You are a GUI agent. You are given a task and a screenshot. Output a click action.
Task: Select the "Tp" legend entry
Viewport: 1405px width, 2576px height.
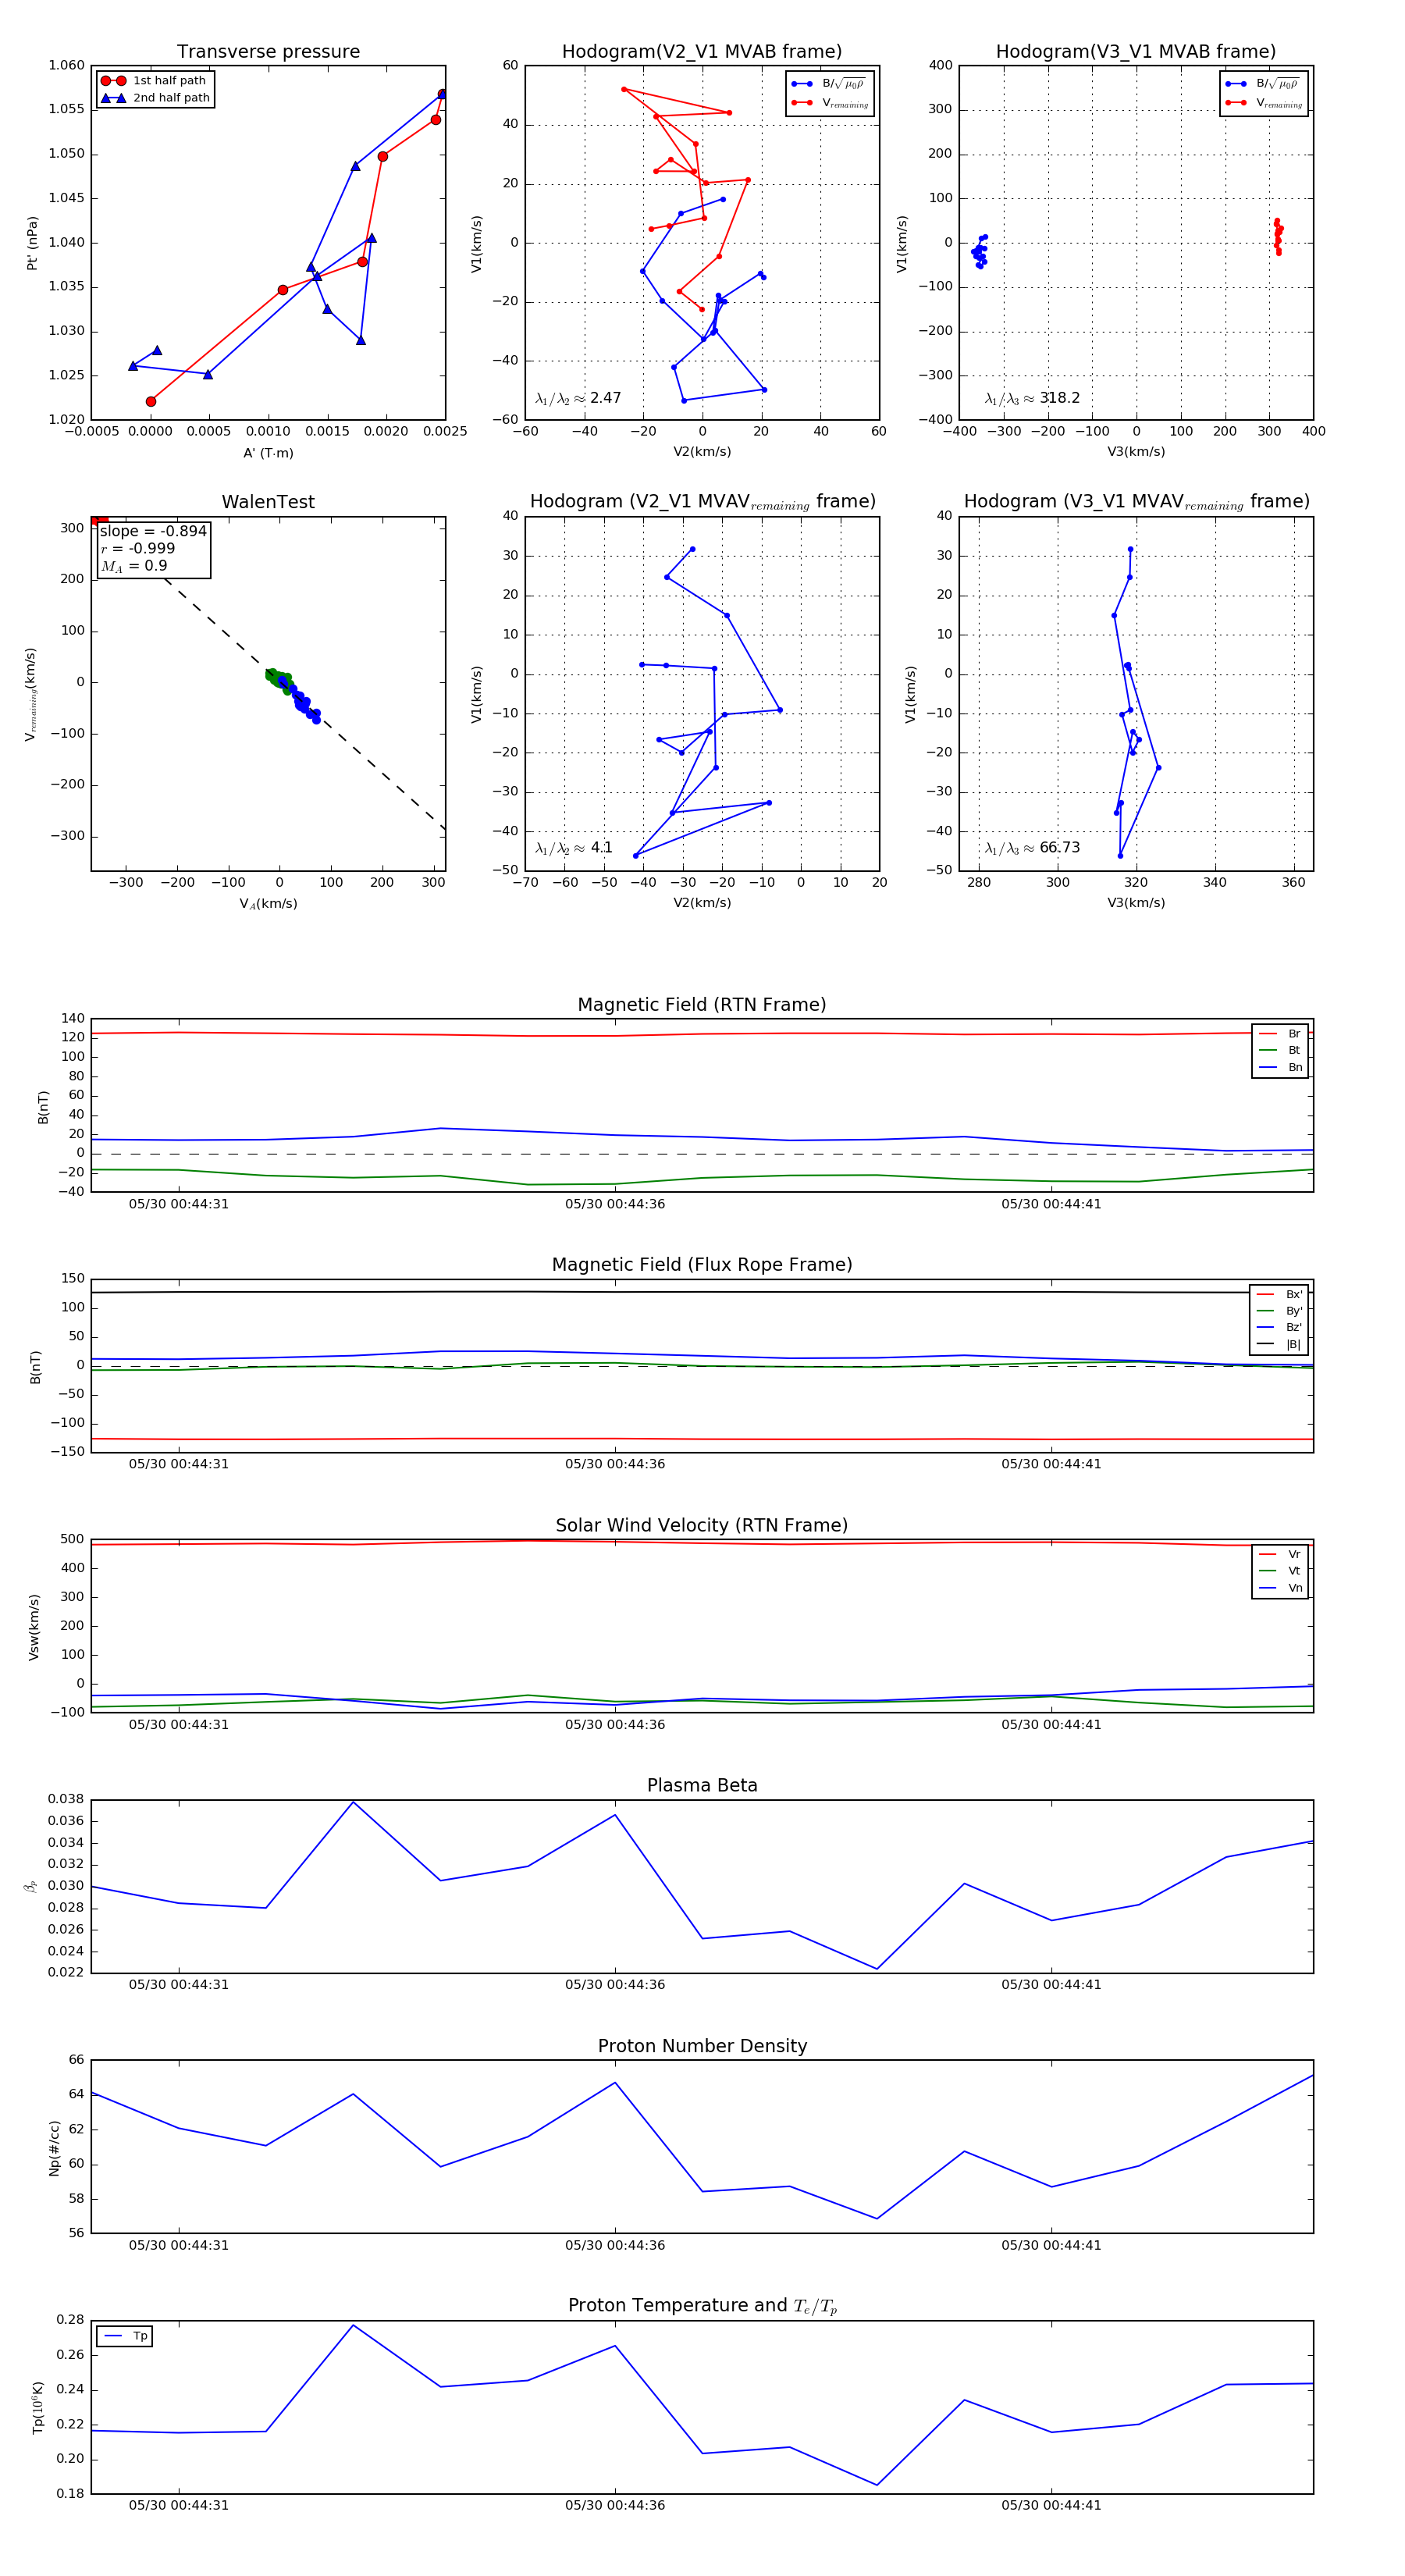pos(125,2336)
